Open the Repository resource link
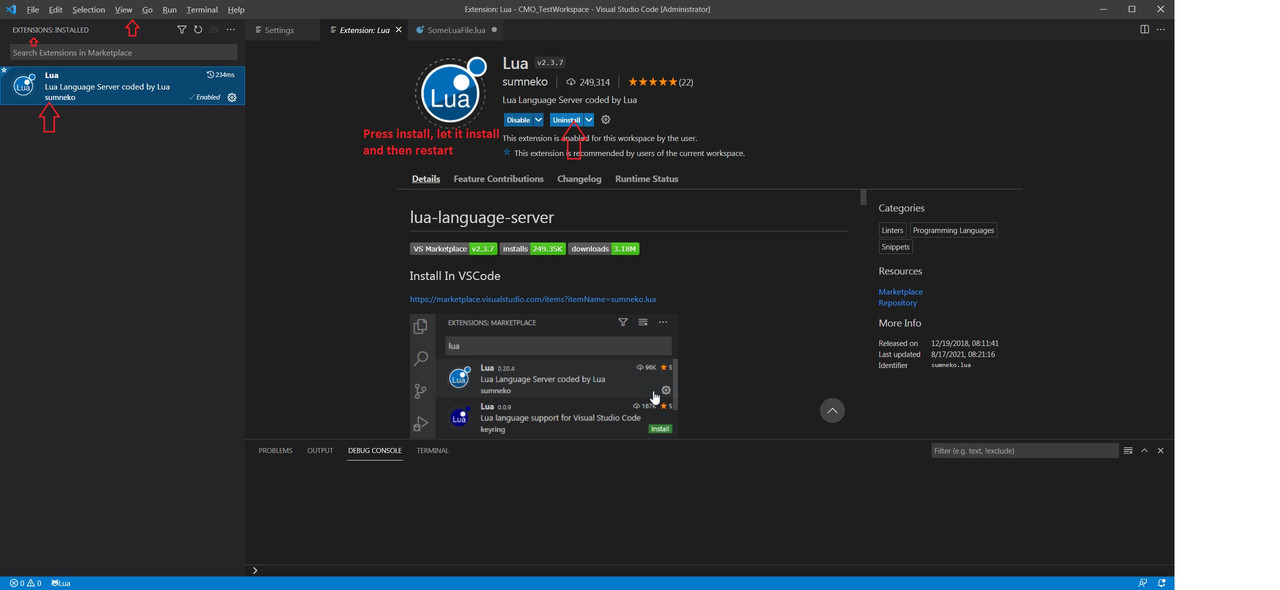 tap(897, 303)
